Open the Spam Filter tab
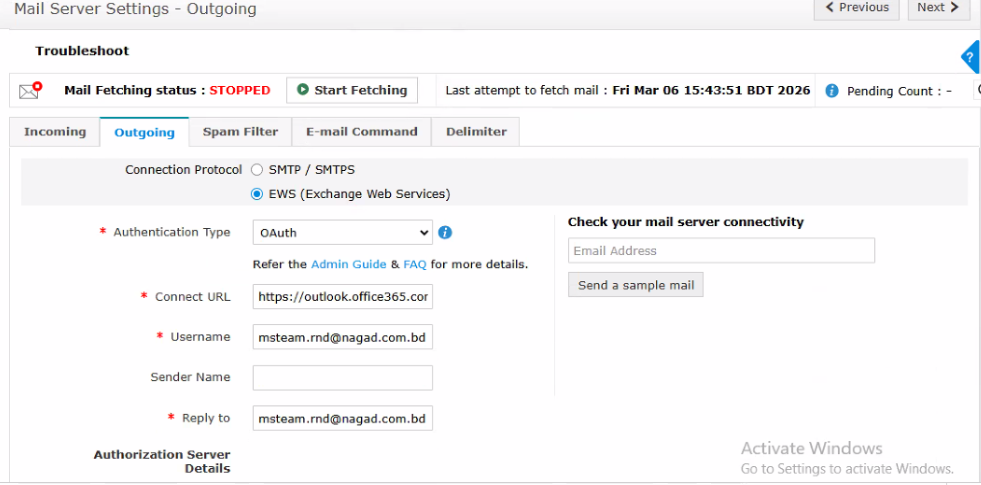 tap(240, 132)
